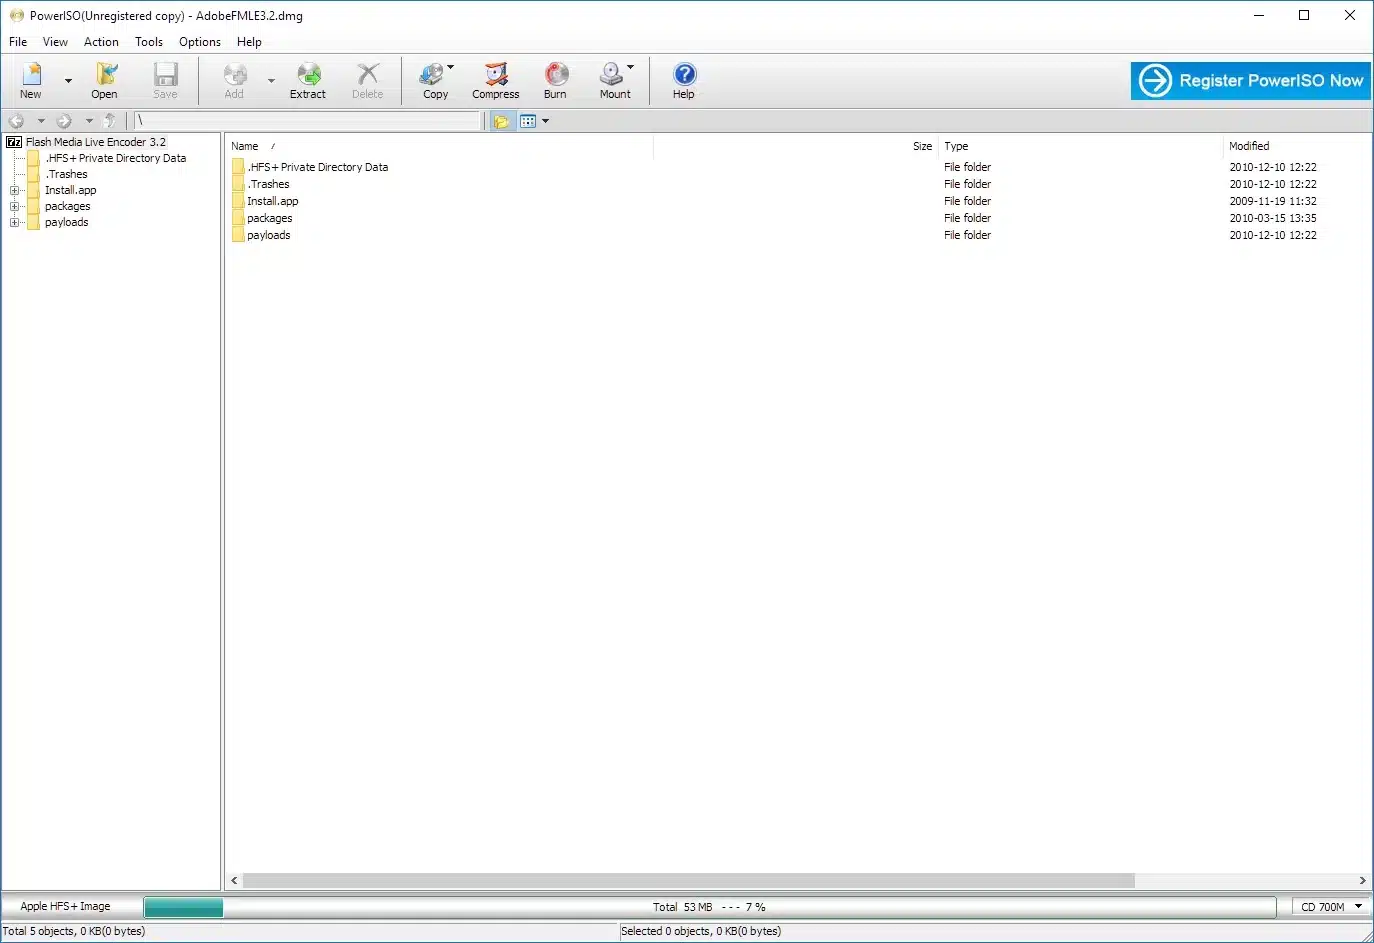Open the Tools menu

pyautogui.click(x=148, y=42)
